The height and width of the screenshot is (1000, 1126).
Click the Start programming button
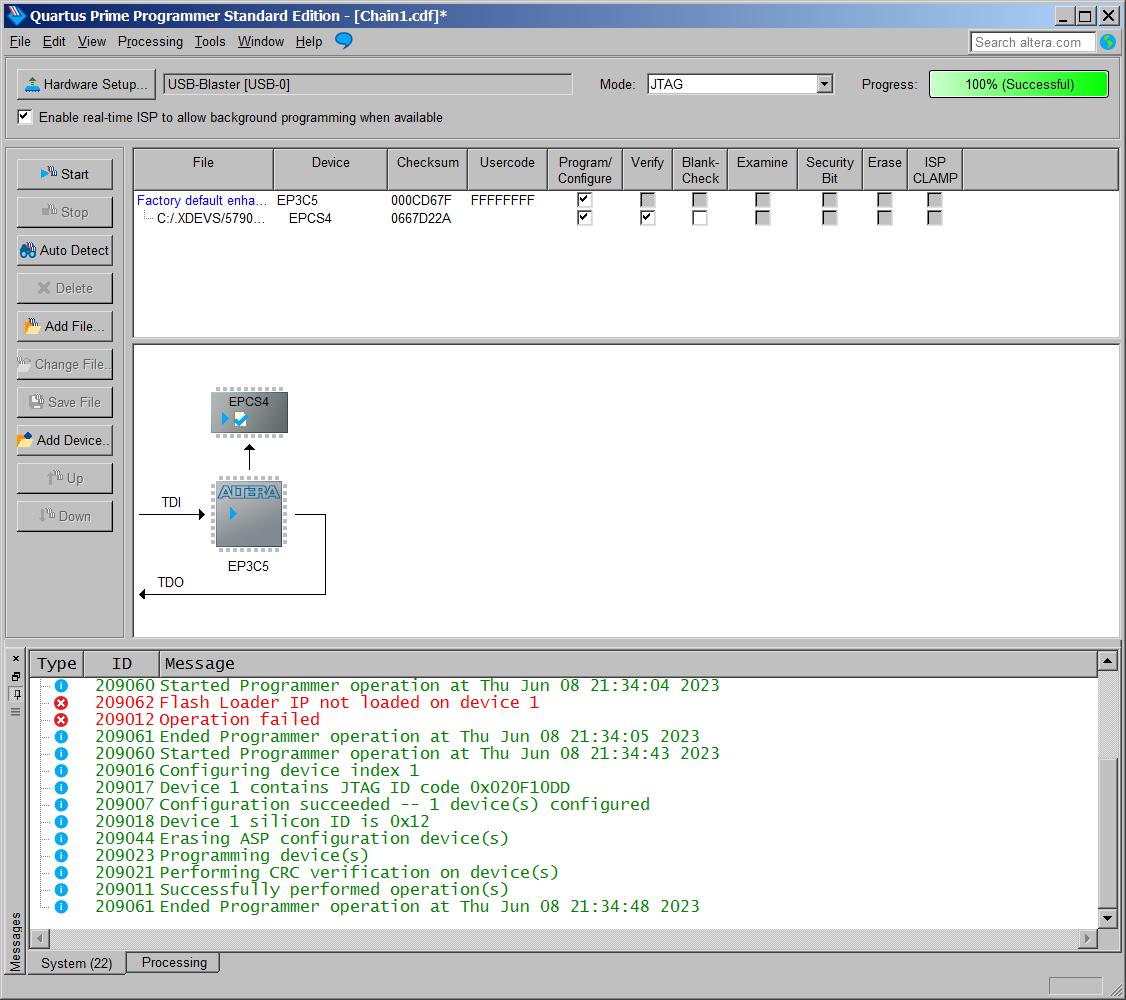65,174
